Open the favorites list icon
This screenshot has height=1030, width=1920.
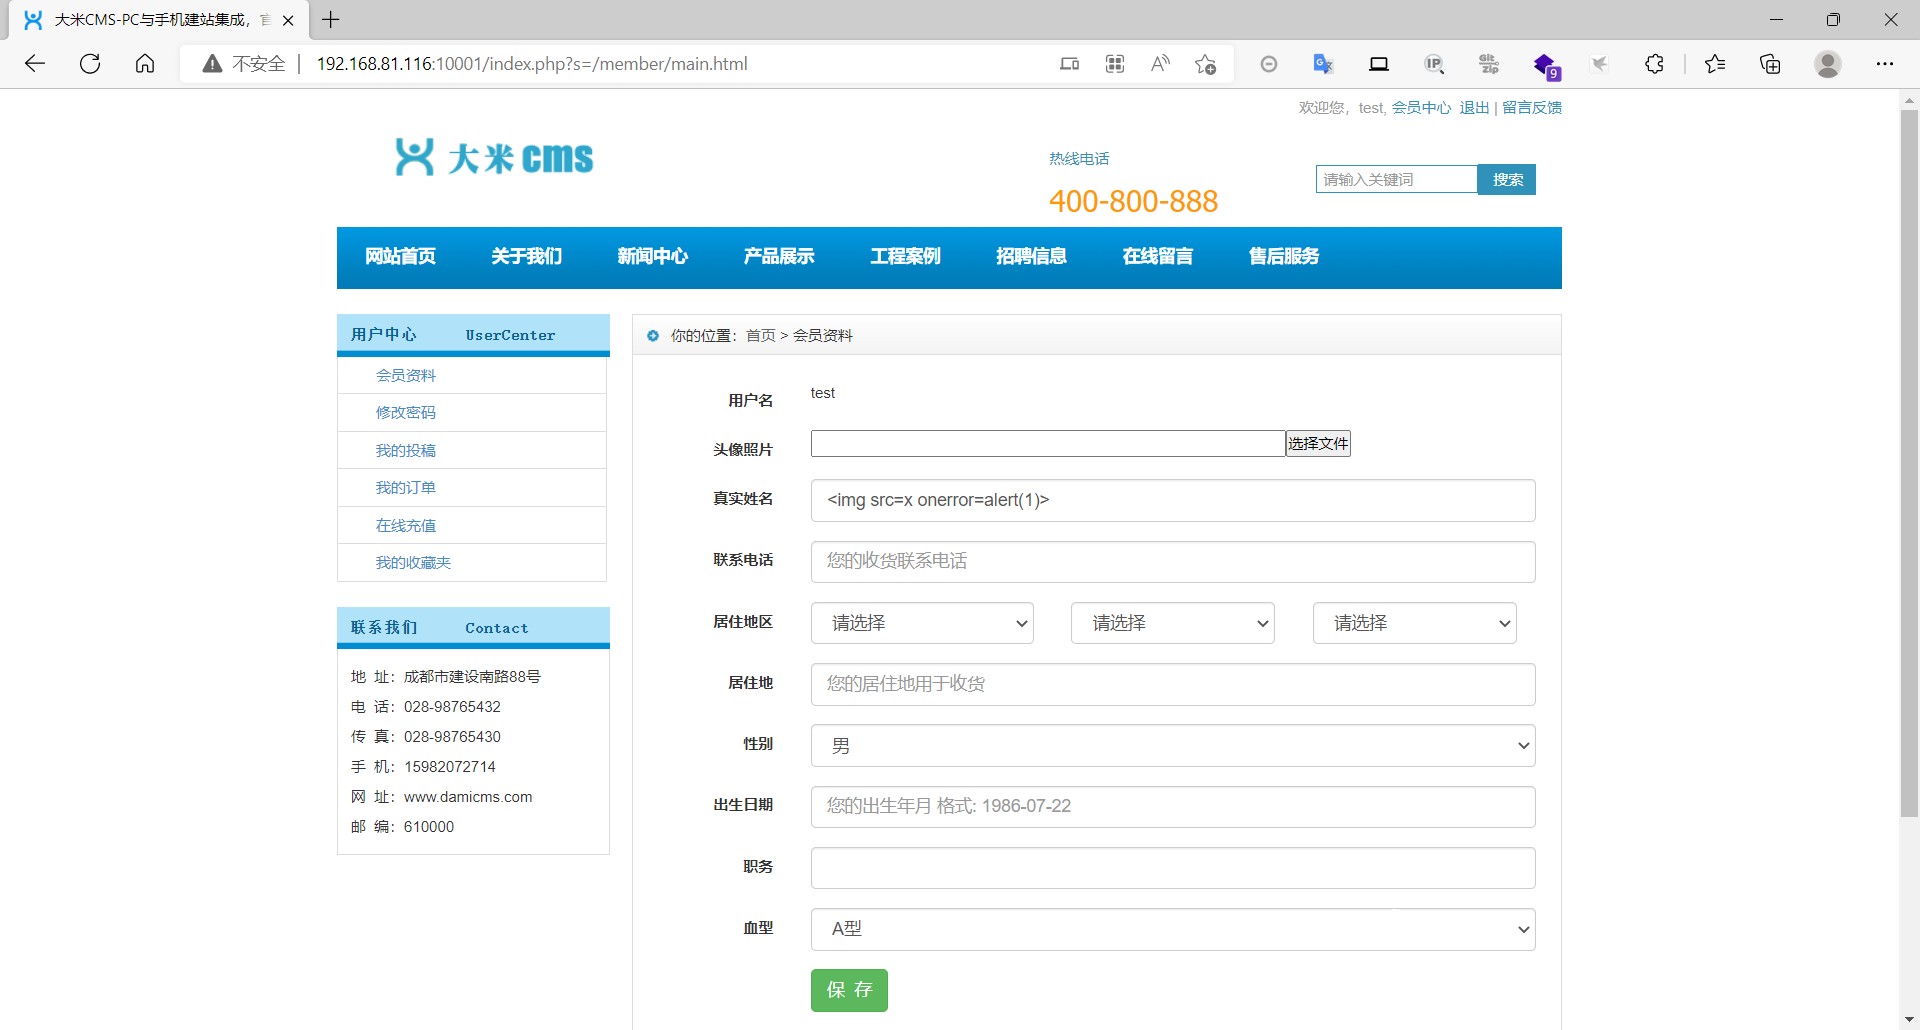pyautogui.click(x=1715, y=64)
